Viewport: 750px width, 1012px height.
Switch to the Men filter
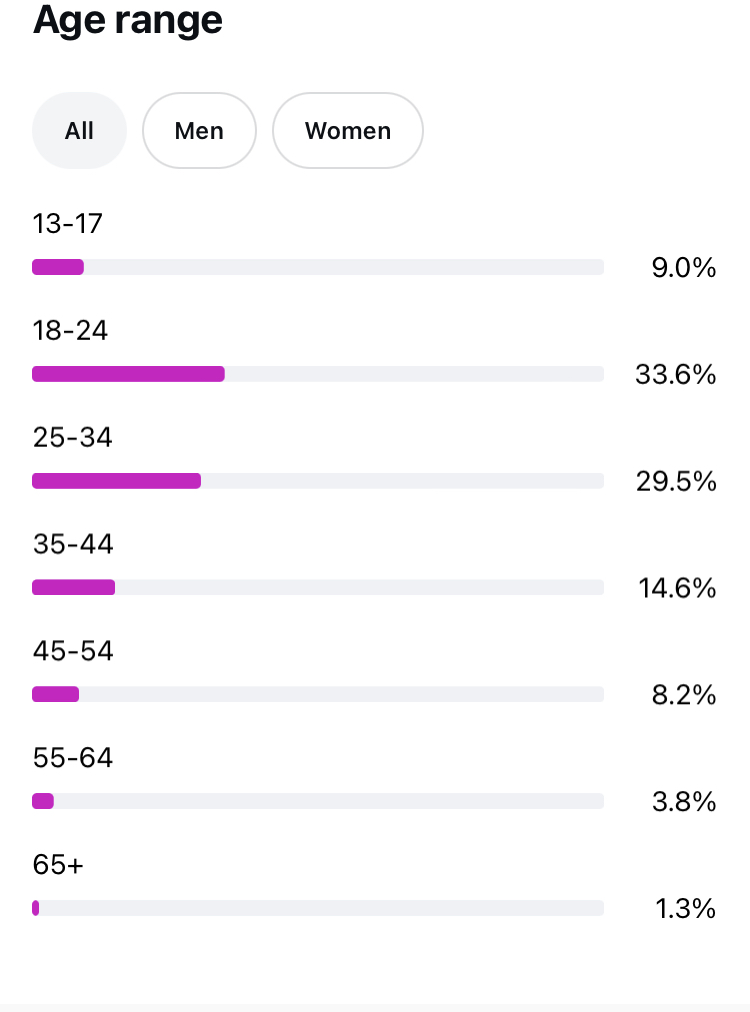[x=199, y=131]
